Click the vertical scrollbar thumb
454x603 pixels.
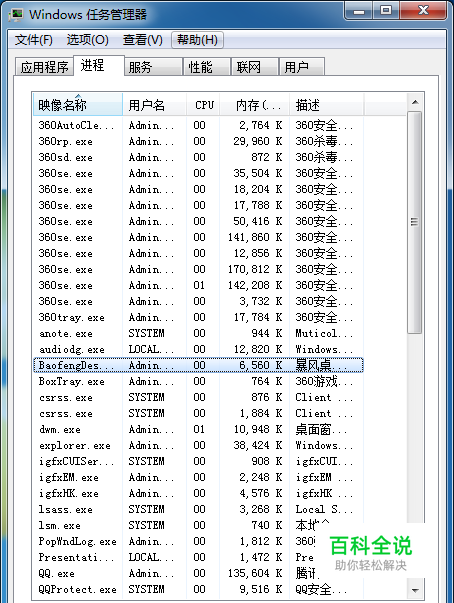coord(415,222)
